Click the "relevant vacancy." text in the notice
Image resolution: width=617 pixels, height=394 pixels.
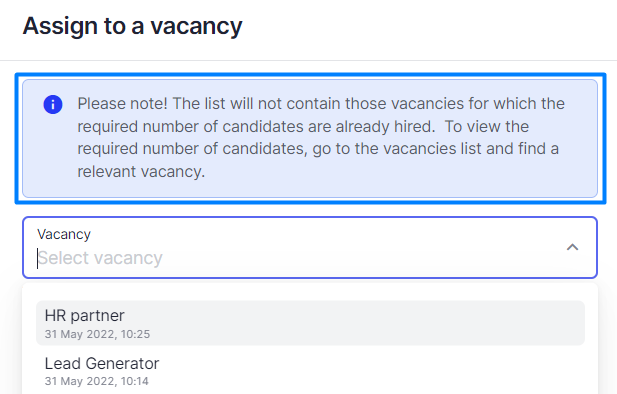coord(141,172)
